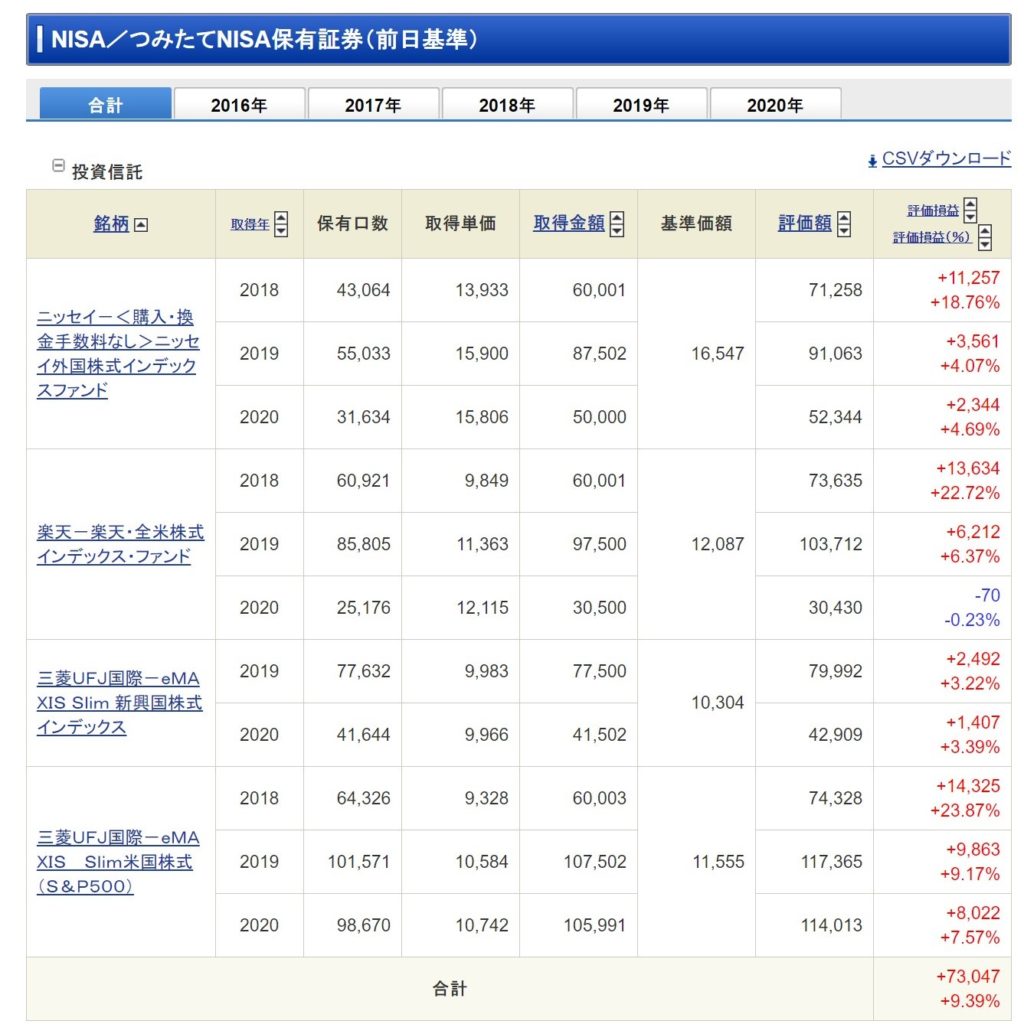1024x1024 pixels.
Task: Open eMAXIS Slim 米国株式 (S&P500) link
Action: point(118,861)
